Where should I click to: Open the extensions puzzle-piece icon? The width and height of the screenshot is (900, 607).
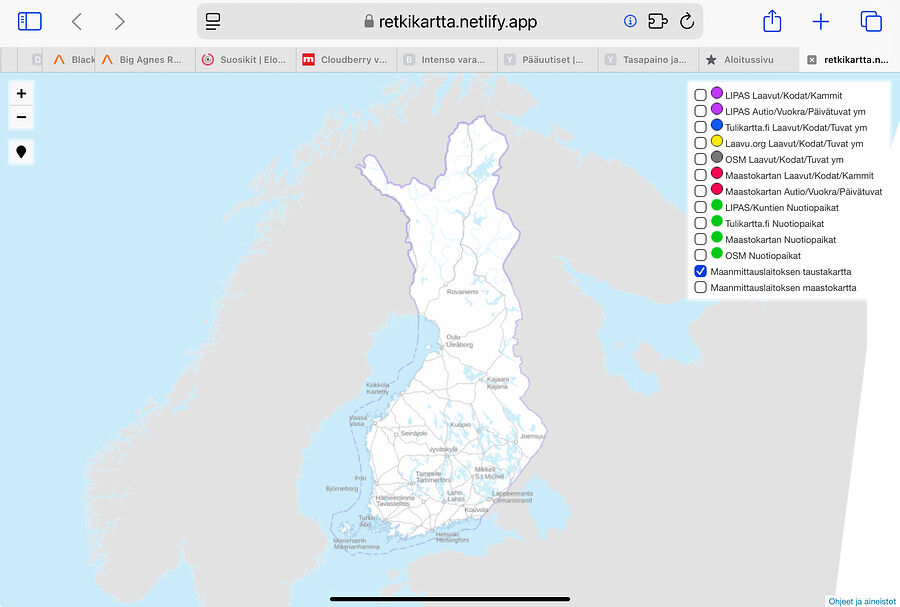coord(655,20)
